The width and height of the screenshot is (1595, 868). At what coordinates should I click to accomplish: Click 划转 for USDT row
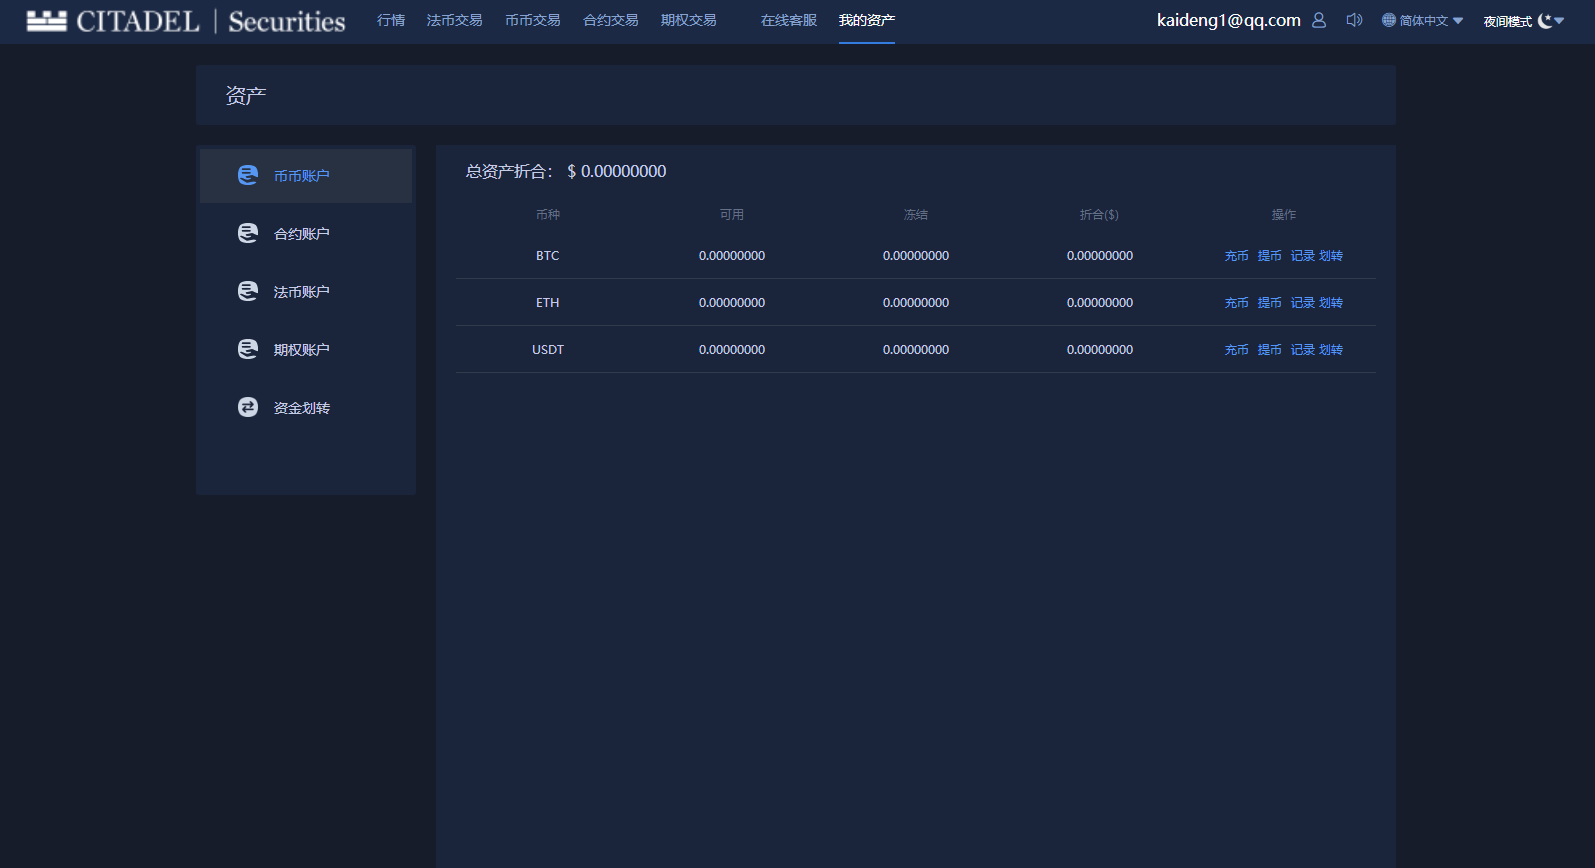point(1331,350)
